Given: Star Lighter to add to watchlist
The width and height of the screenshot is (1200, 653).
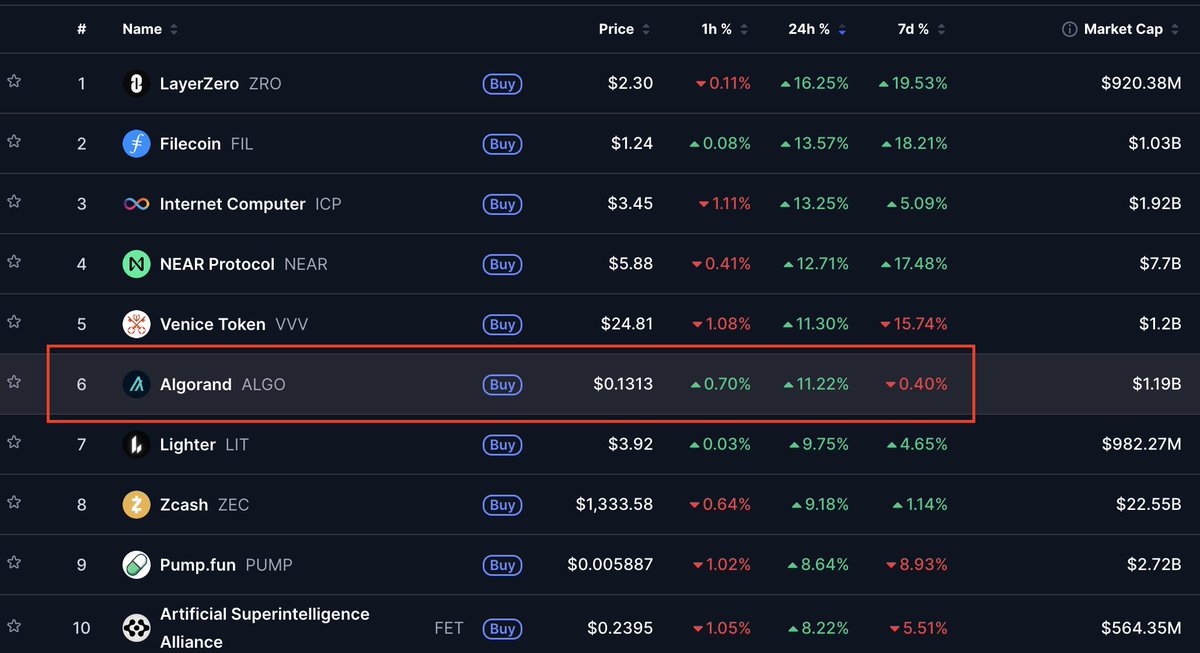Looking at the screenshot, I should tap(14, 442).
